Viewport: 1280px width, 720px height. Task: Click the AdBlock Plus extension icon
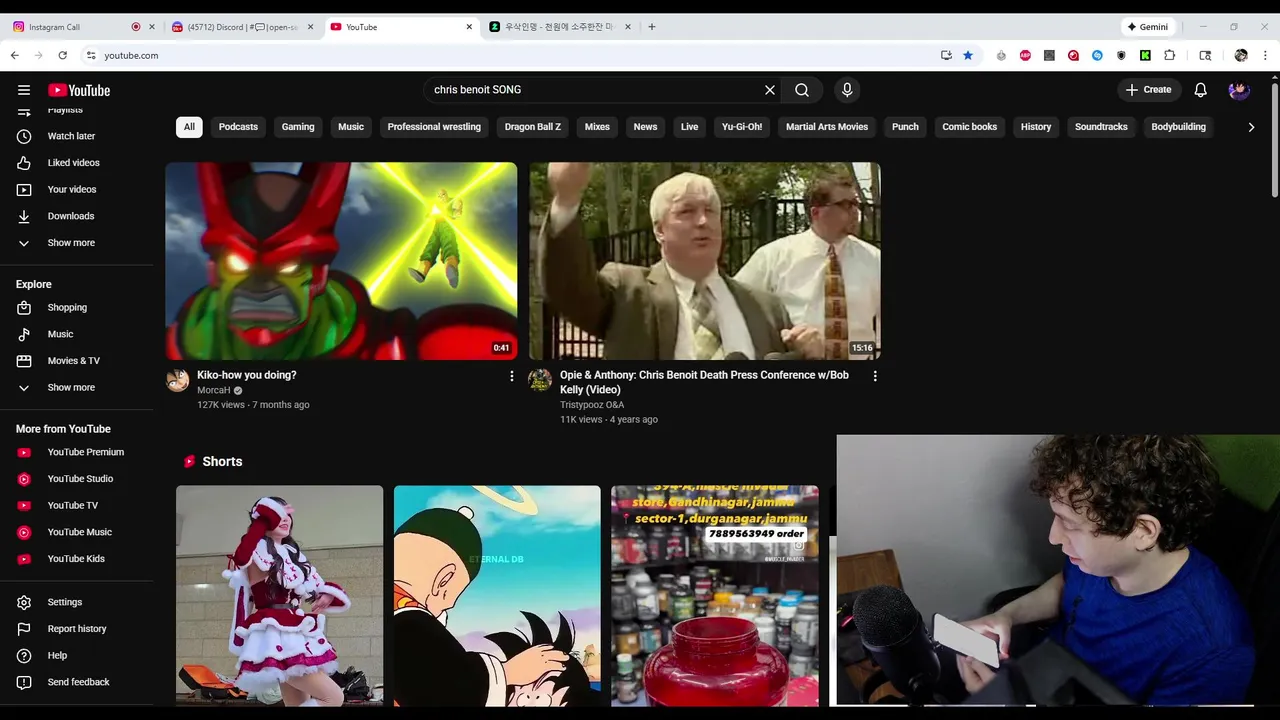pyautogui.click(x=1025, y=55)
